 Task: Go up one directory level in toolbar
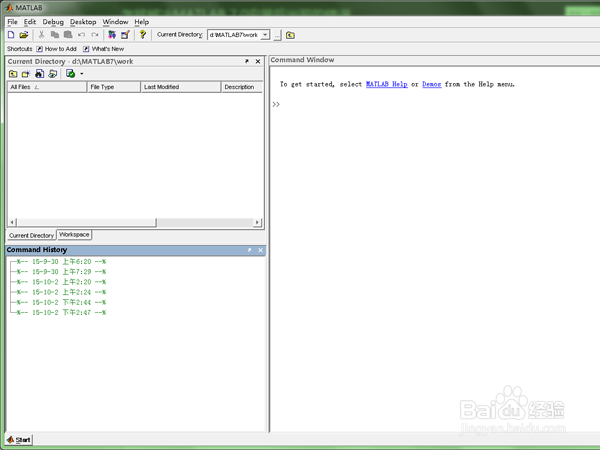pos(290,35)
